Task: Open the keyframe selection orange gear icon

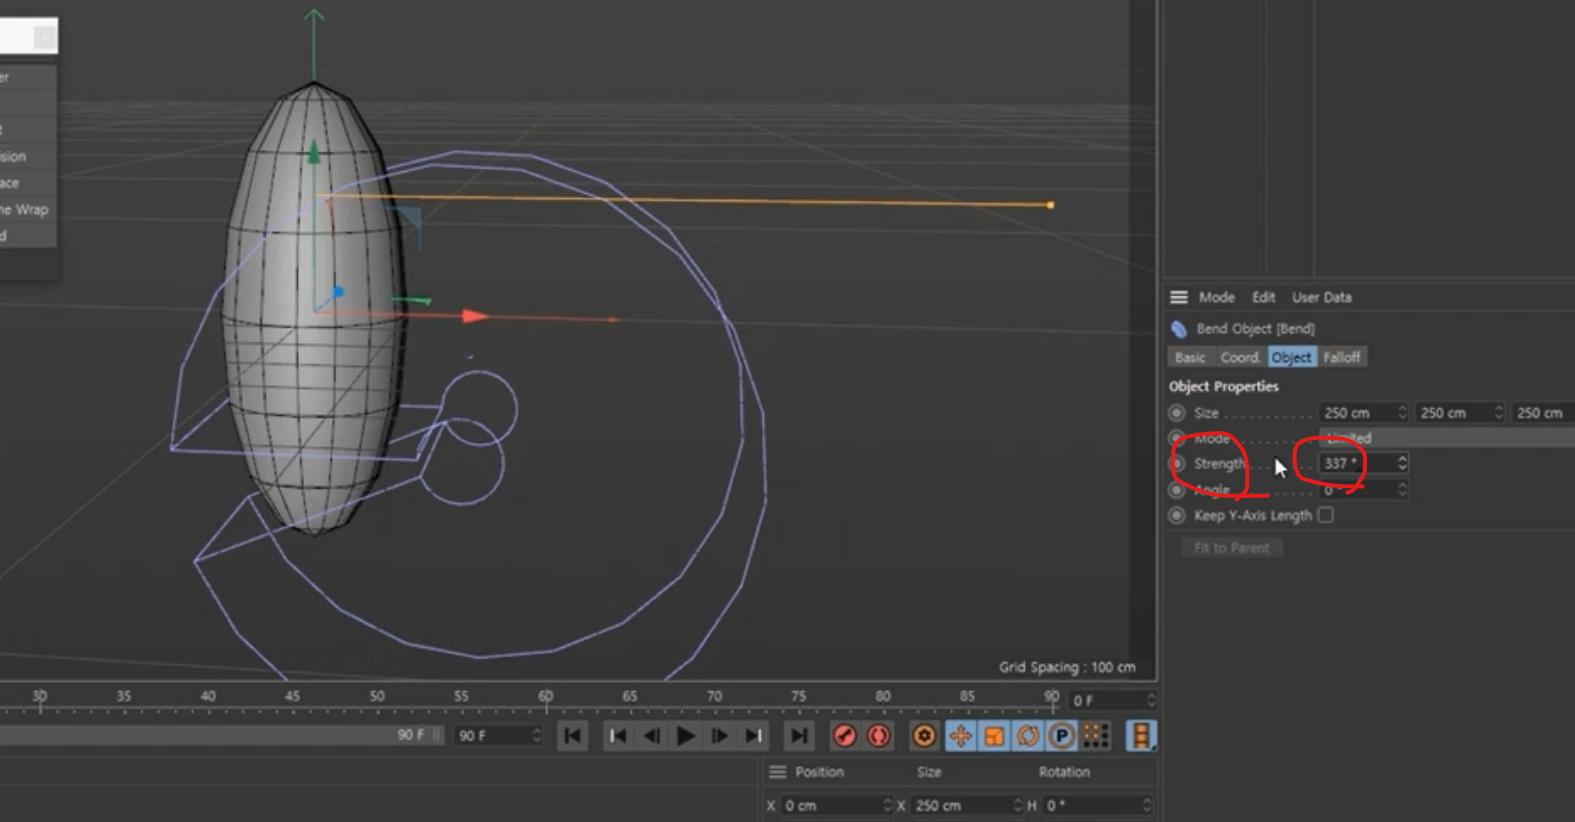Action: point(925,736)
